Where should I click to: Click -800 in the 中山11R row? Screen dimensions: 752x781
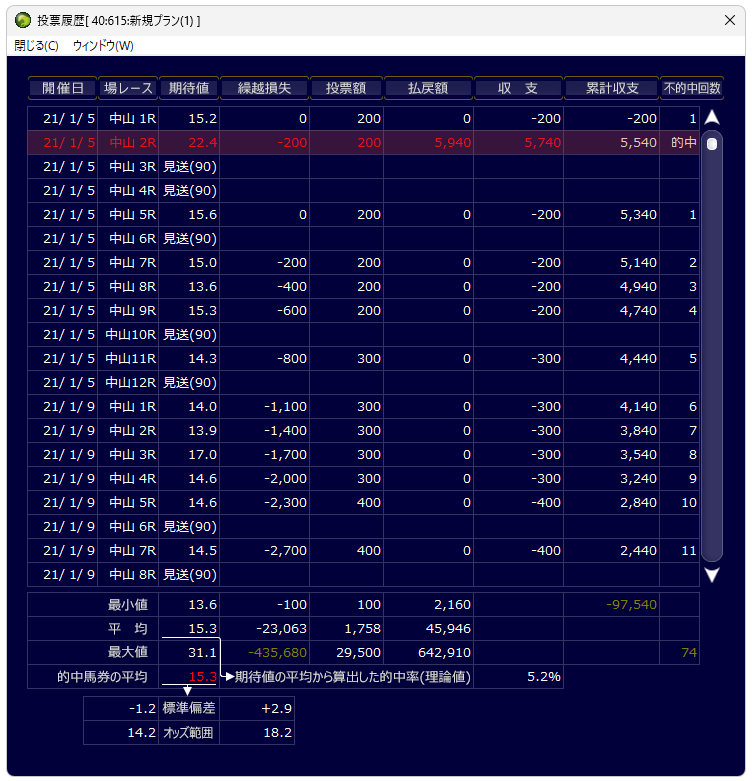(292, 359)
